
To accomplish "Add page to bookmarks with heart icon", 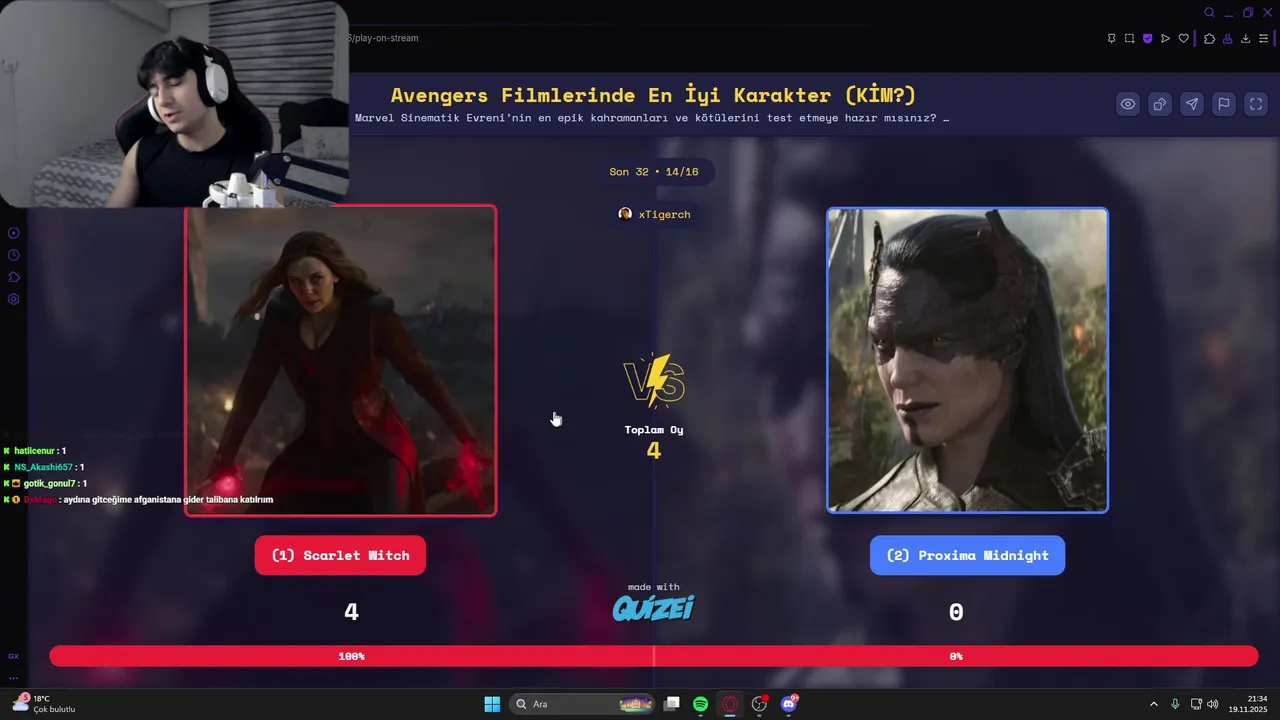I will click(x=1184, y=39).
